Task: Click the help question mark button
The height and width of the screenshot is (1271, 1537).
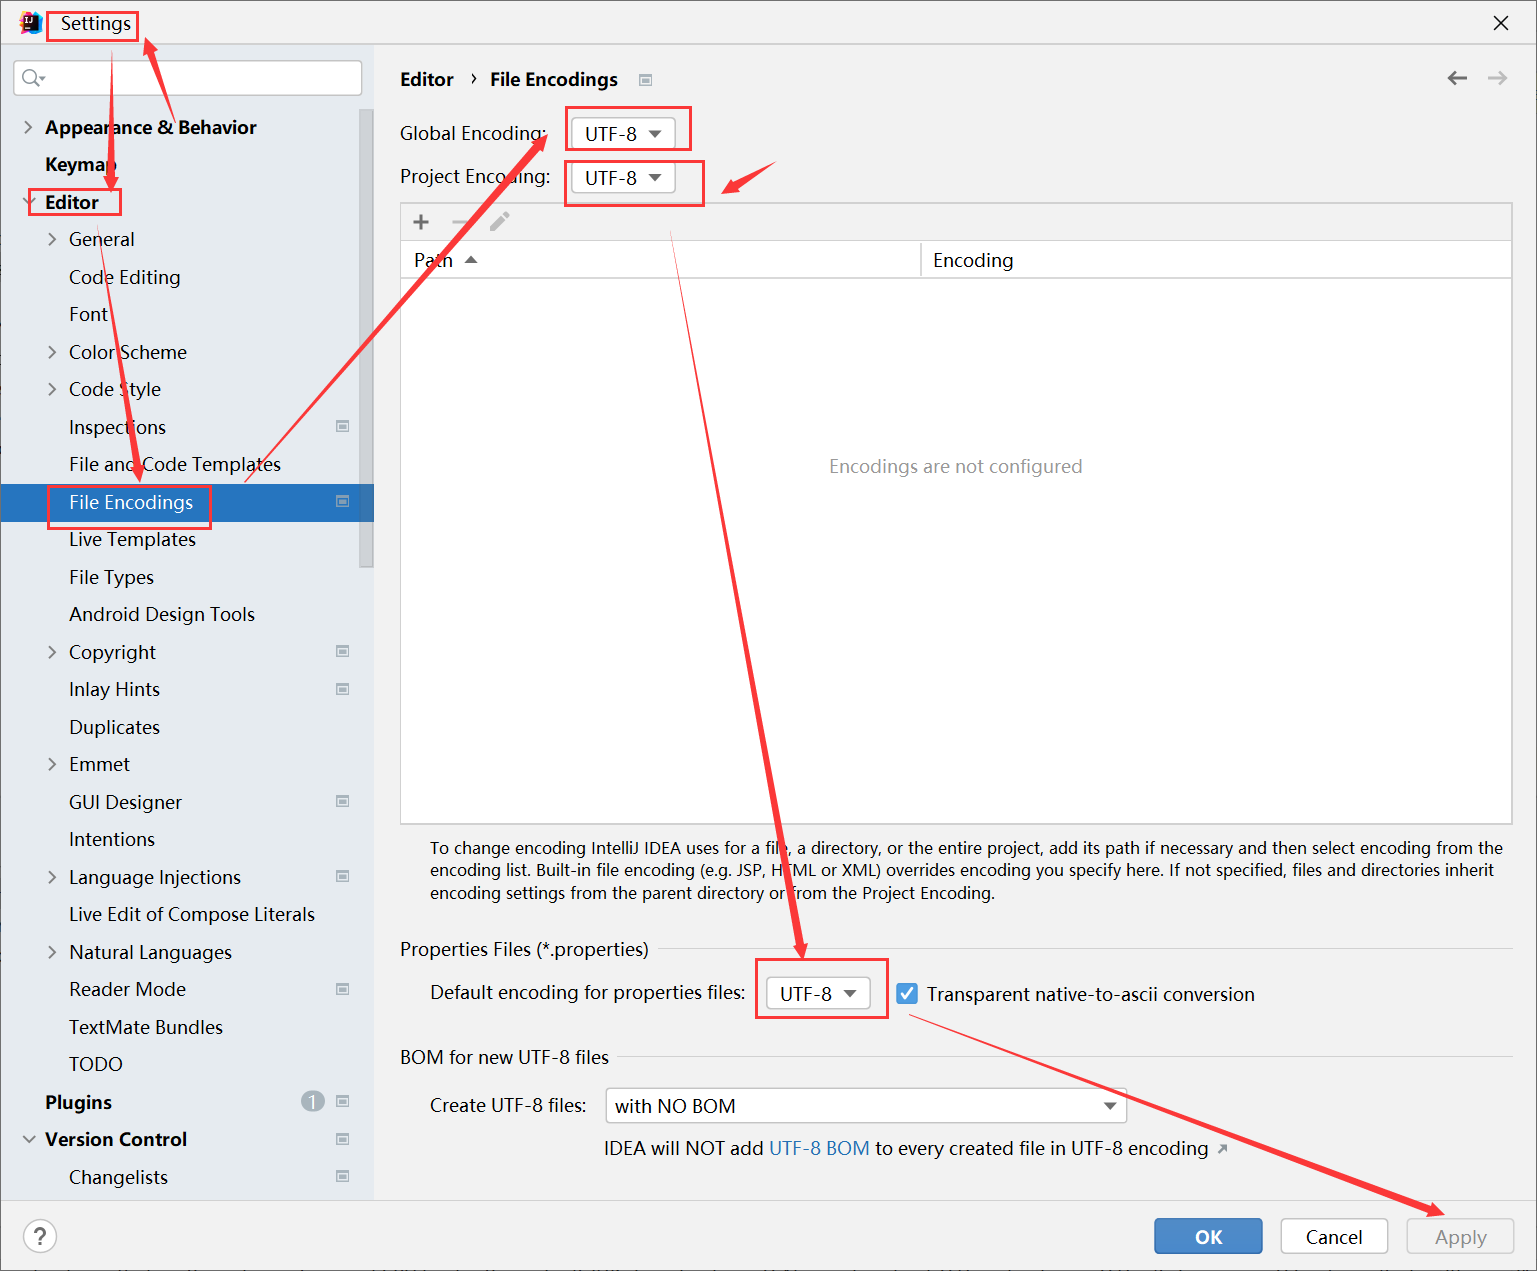Action: (40, 1236)
